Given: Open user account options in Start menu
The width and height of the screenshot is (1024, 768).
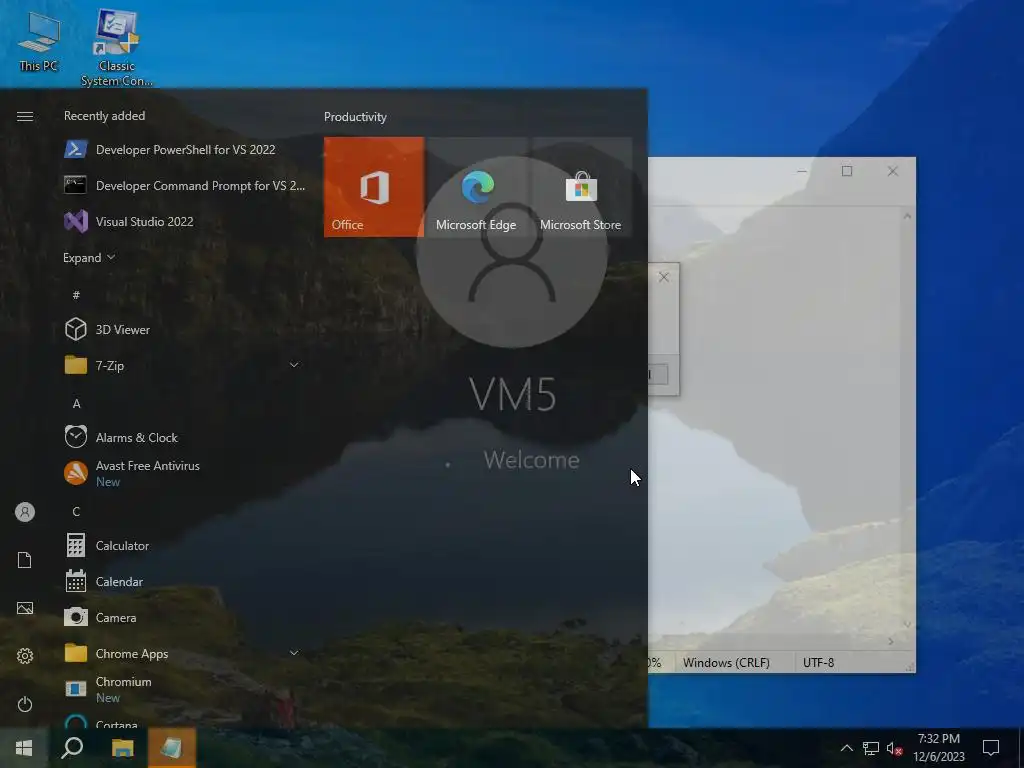Looking at the screenshot, I should [25, 512].
